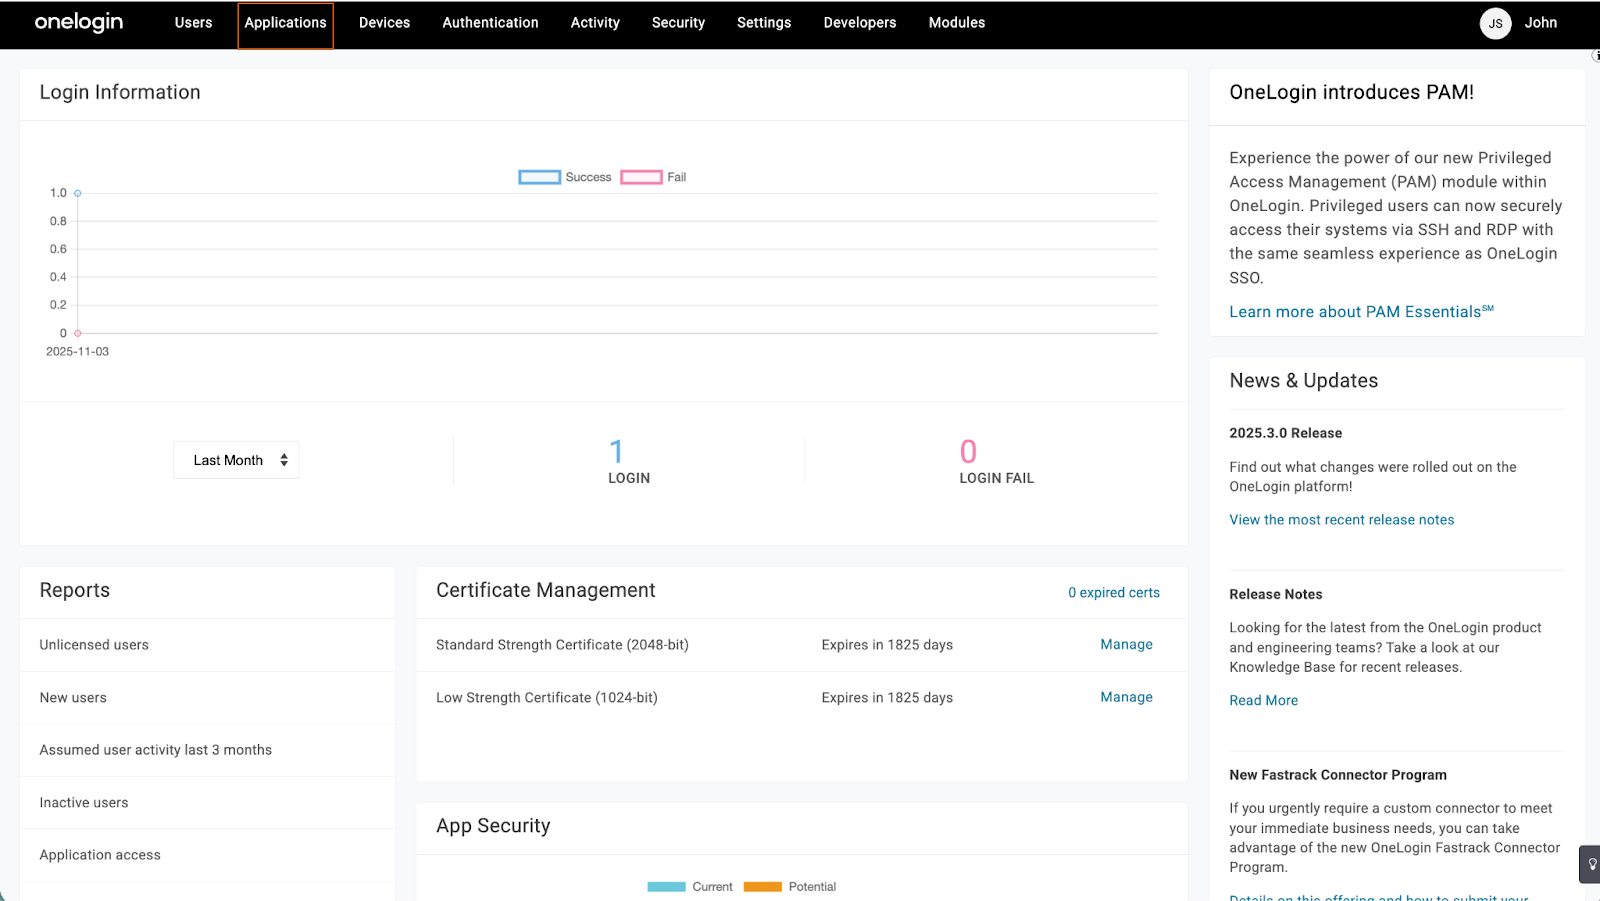Manage the Low Strength Certificate
This screenshot has width=1600, height=901.
(1126, 697)
